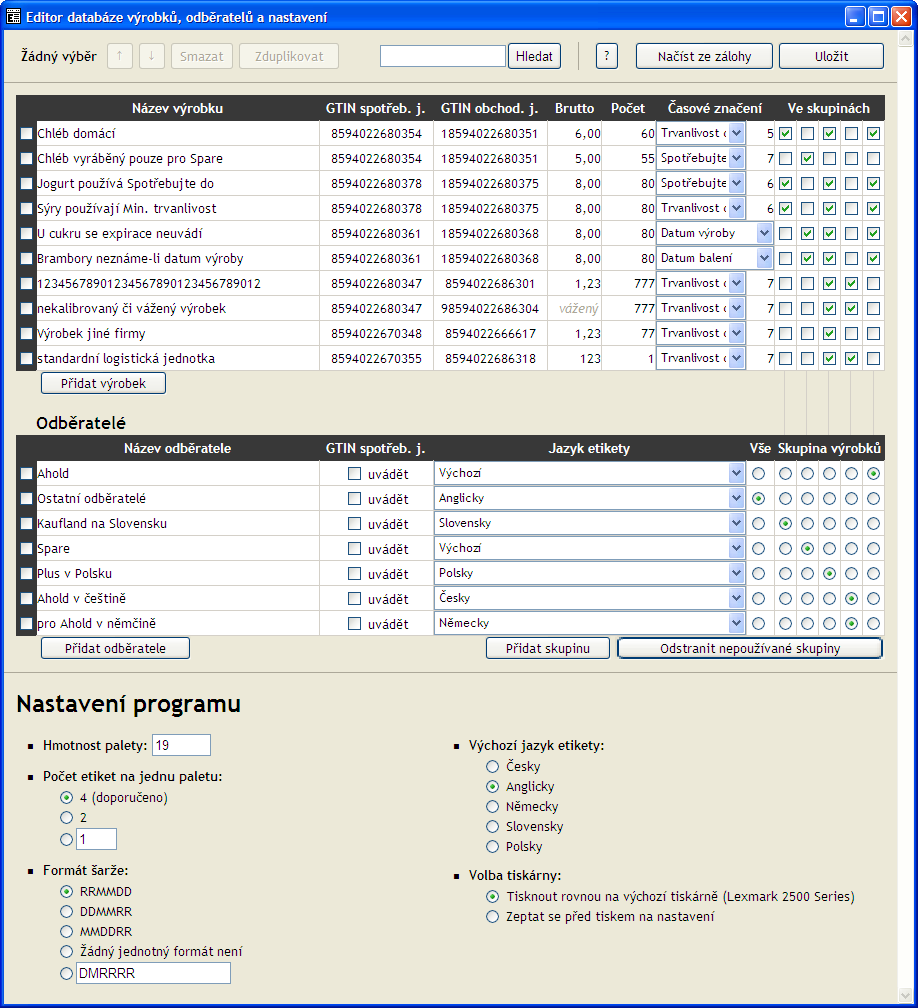Tick the row checkbox for customer Ahold
This screenshot has width=918, height=1008.
coord(26,474)
